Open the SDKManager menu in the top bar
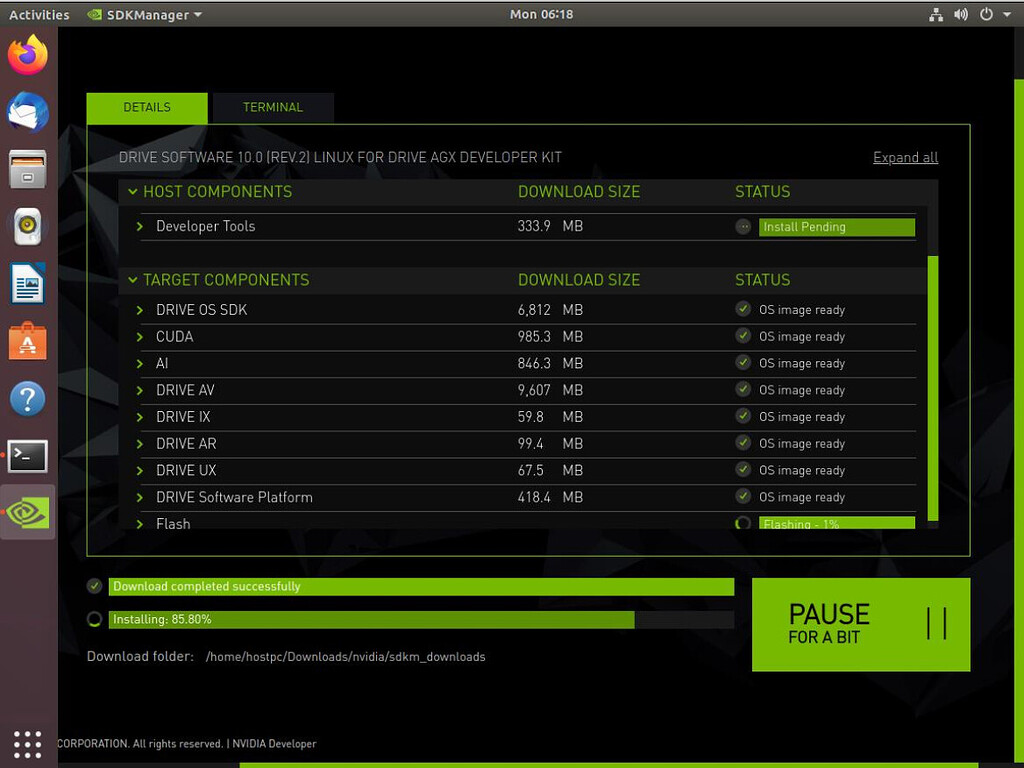Viewport: 1024px width, 768px height. click(138, 14)
